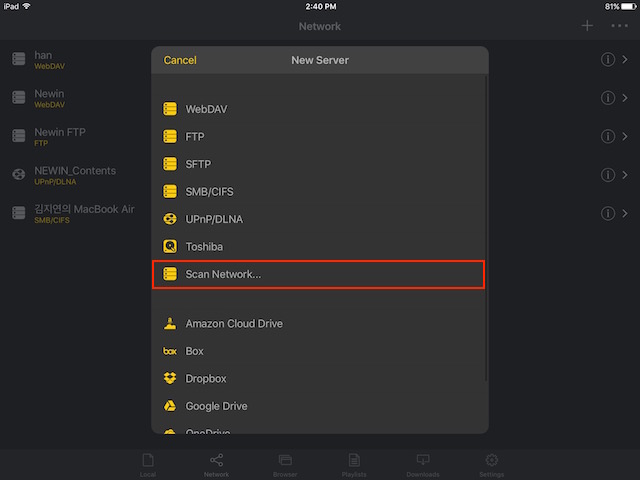Switch to the Downloads tab
This screenshot has width=640, height=480.
coord(423,465)
